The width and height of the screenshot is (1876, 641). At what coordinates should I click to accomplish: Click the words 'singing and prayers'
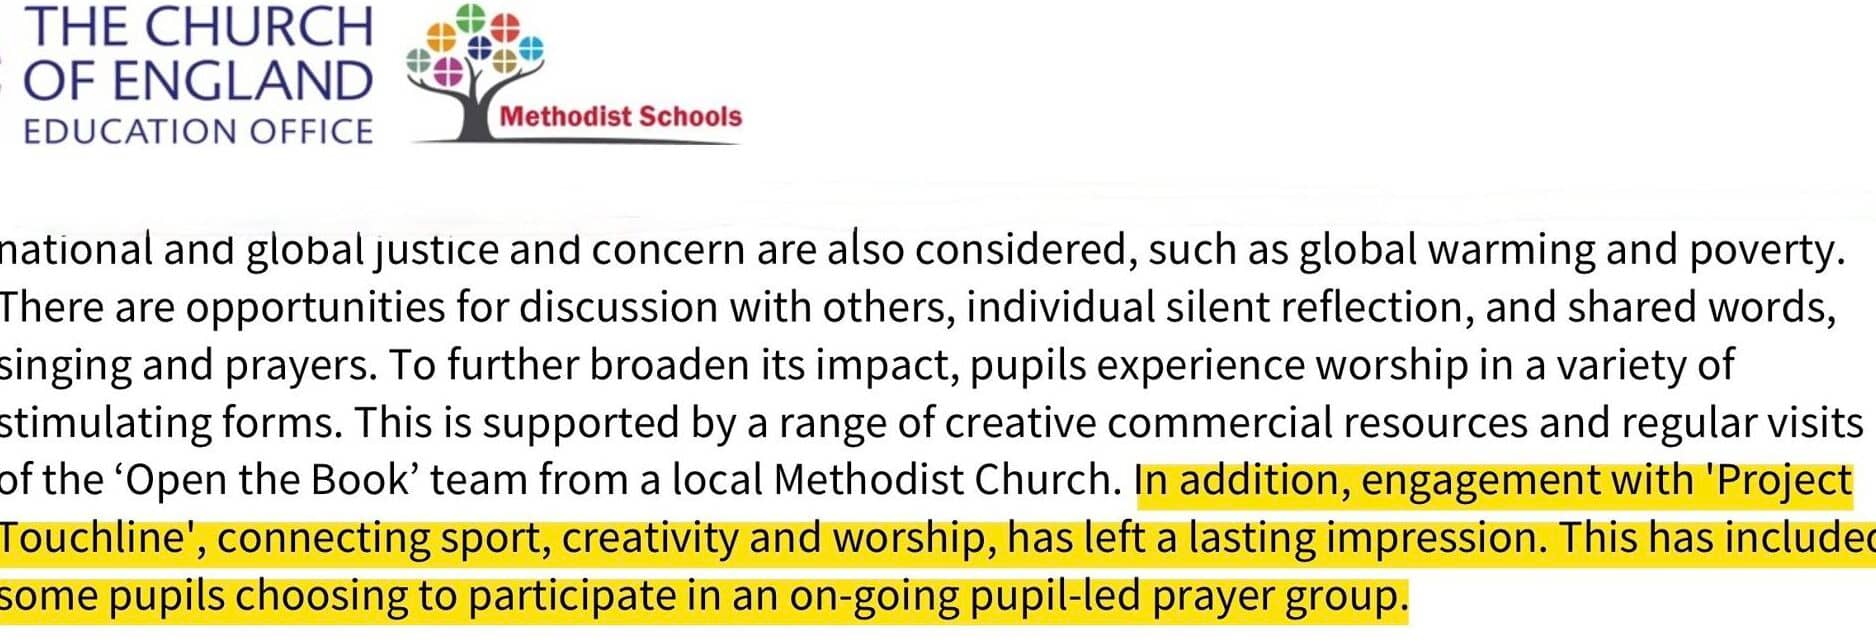188,366
